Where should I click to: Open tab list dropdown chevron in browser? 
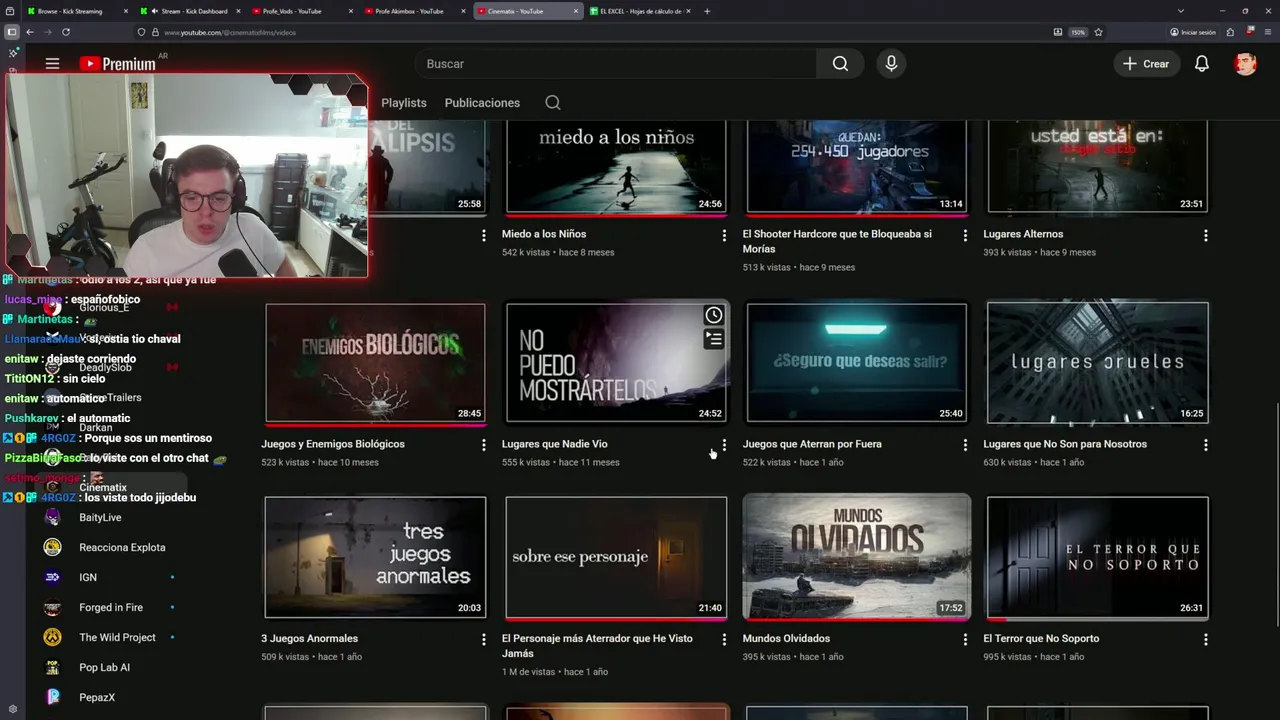click(x=1181, y=11)
